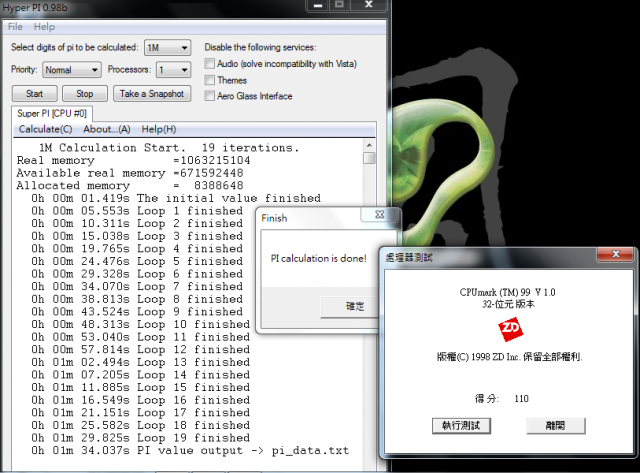Toggle the Aero Glass Interface checkbox

(209, 96)
